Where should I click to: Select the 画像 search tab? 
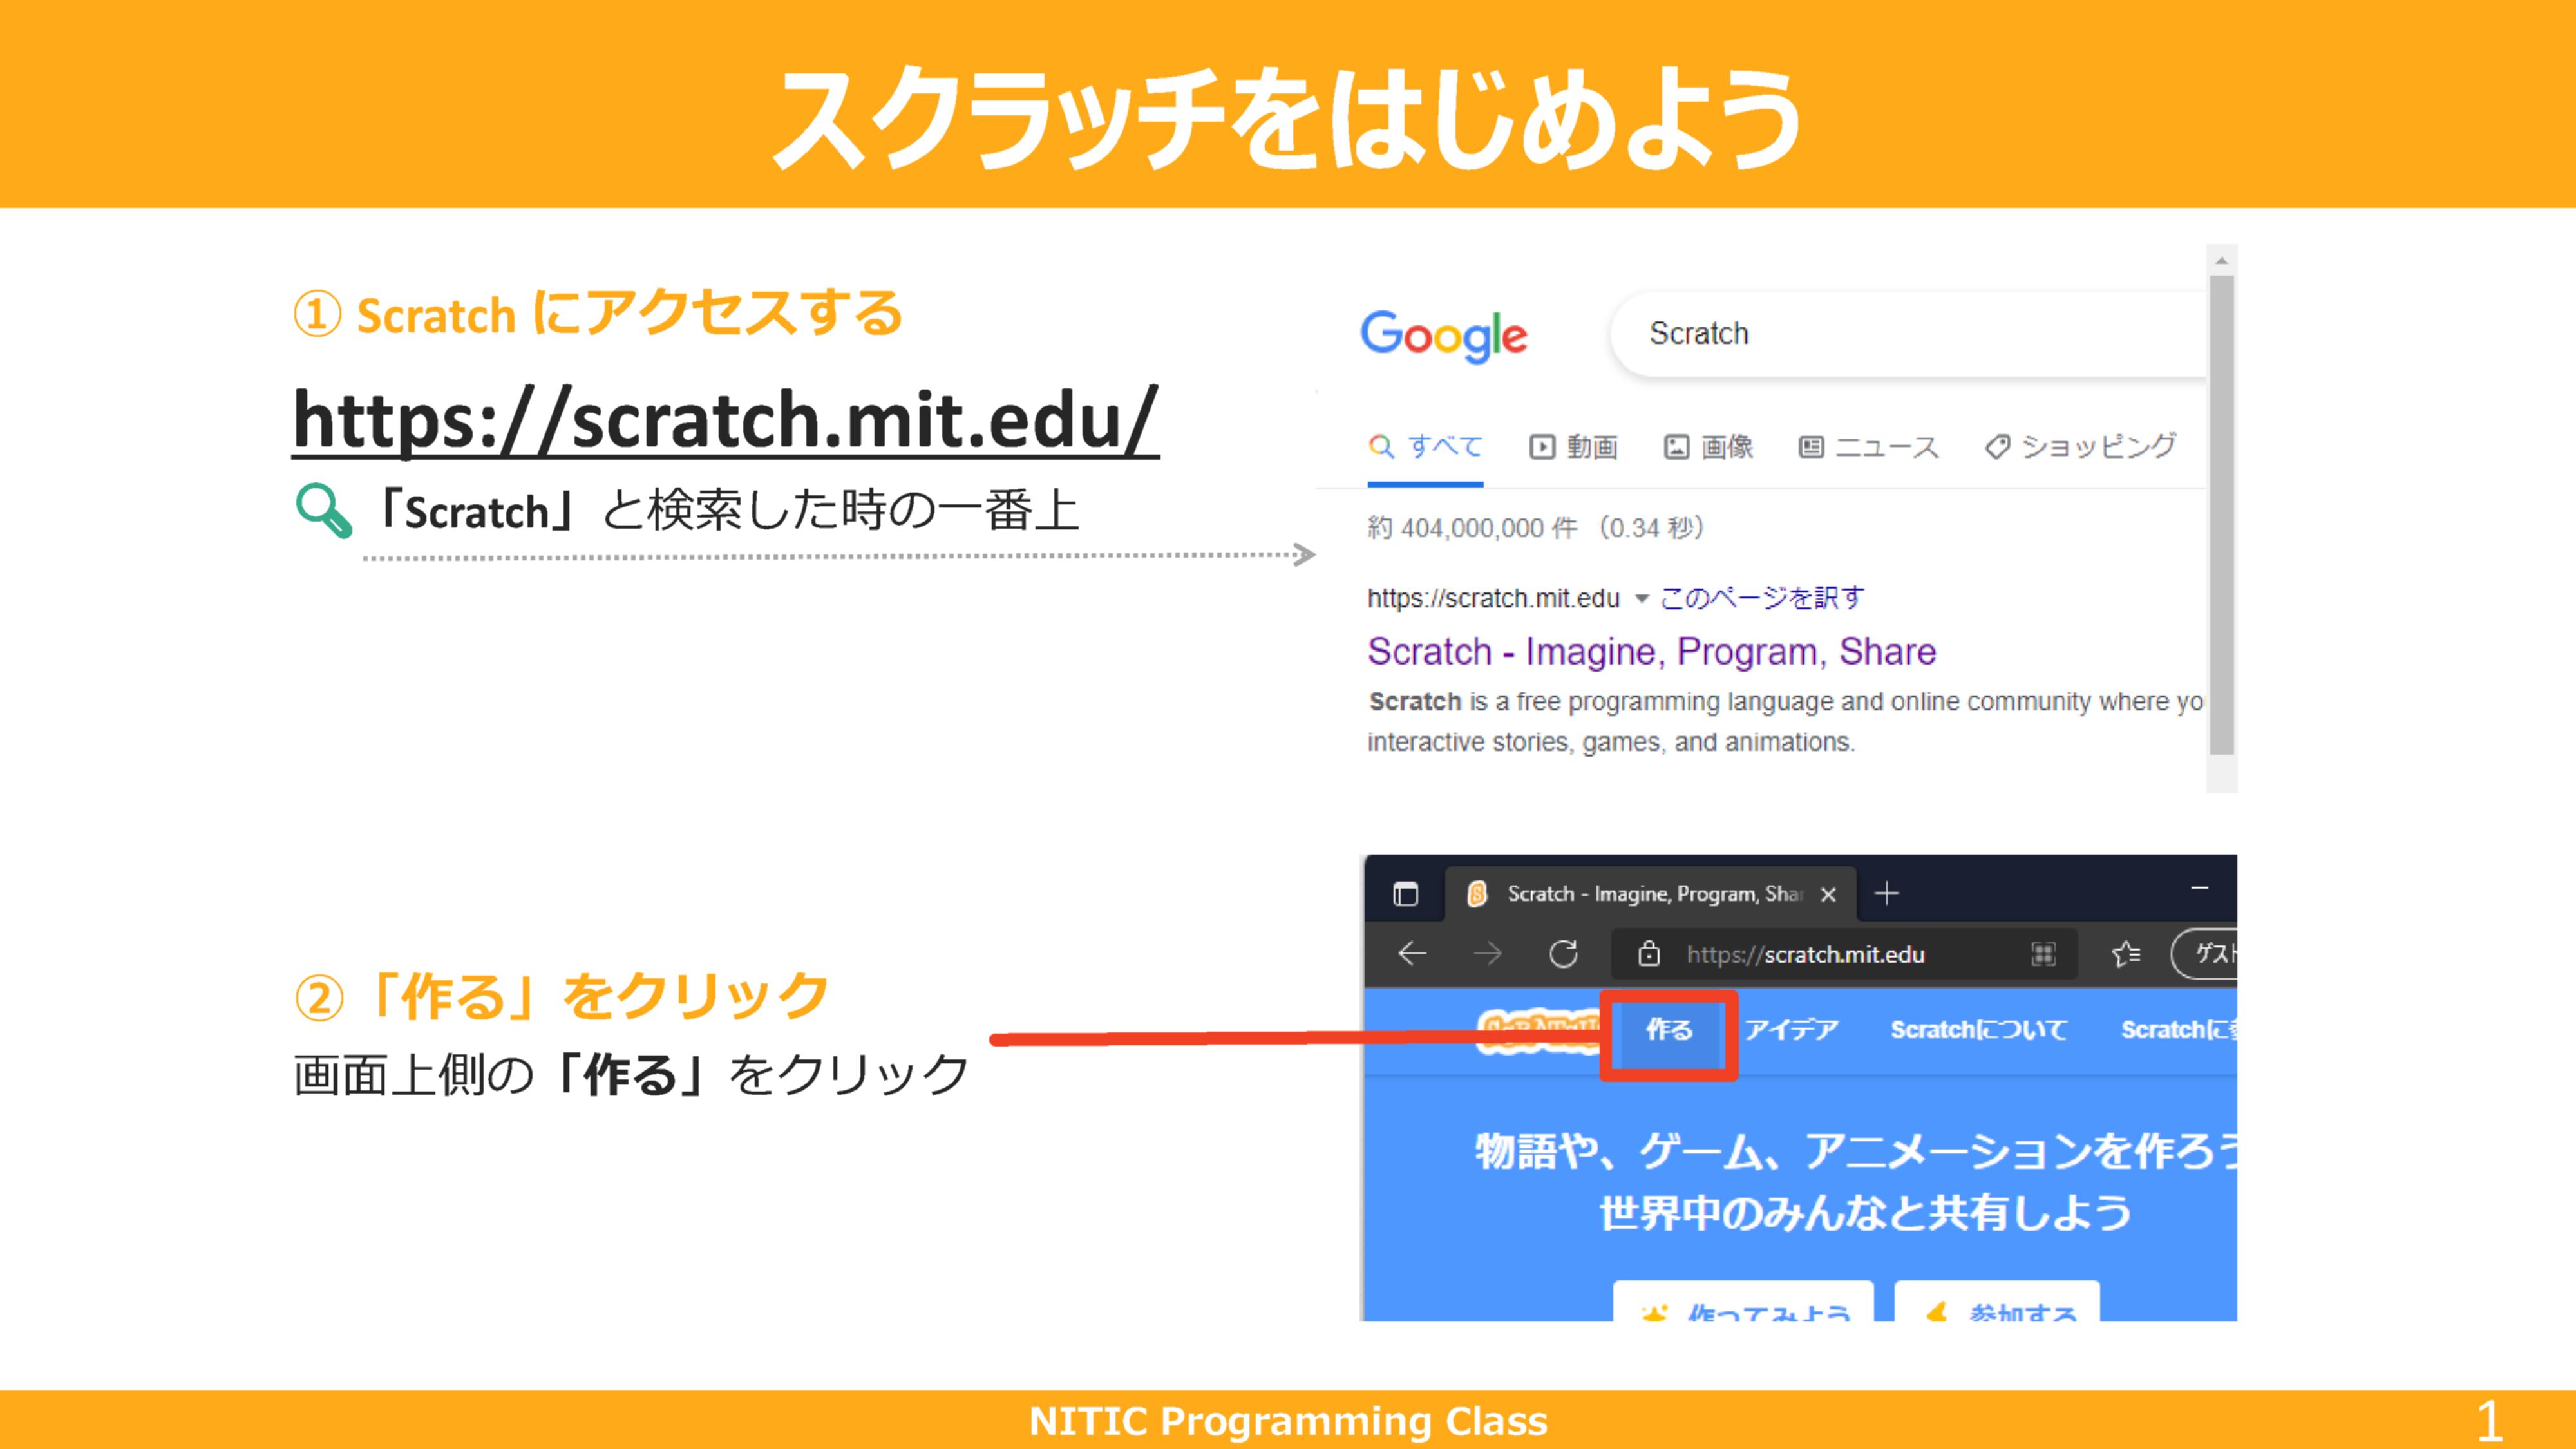tap(1708, 447)
